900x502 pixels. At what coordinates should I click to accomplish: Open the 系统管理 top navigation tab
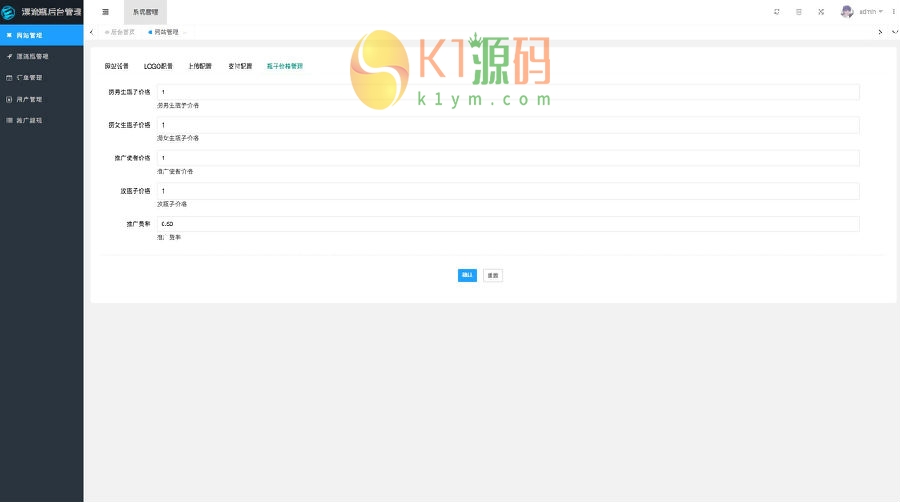(145, 12)
